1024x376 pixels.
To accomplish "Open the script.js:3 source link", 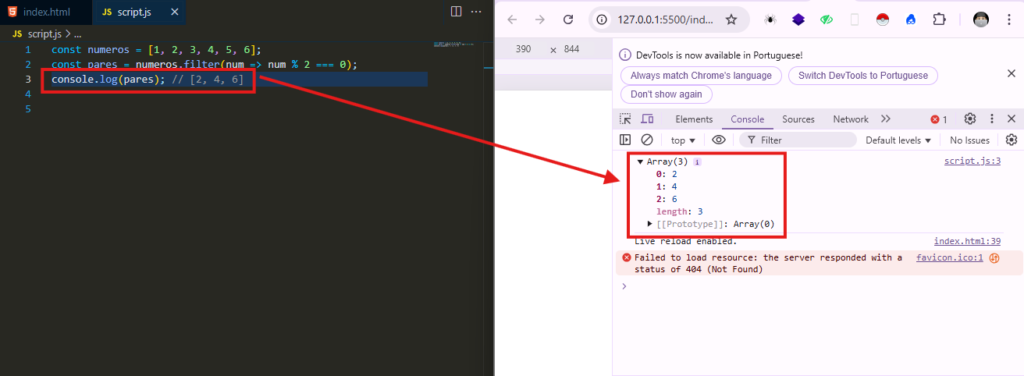I will click(x=972, y=161).
